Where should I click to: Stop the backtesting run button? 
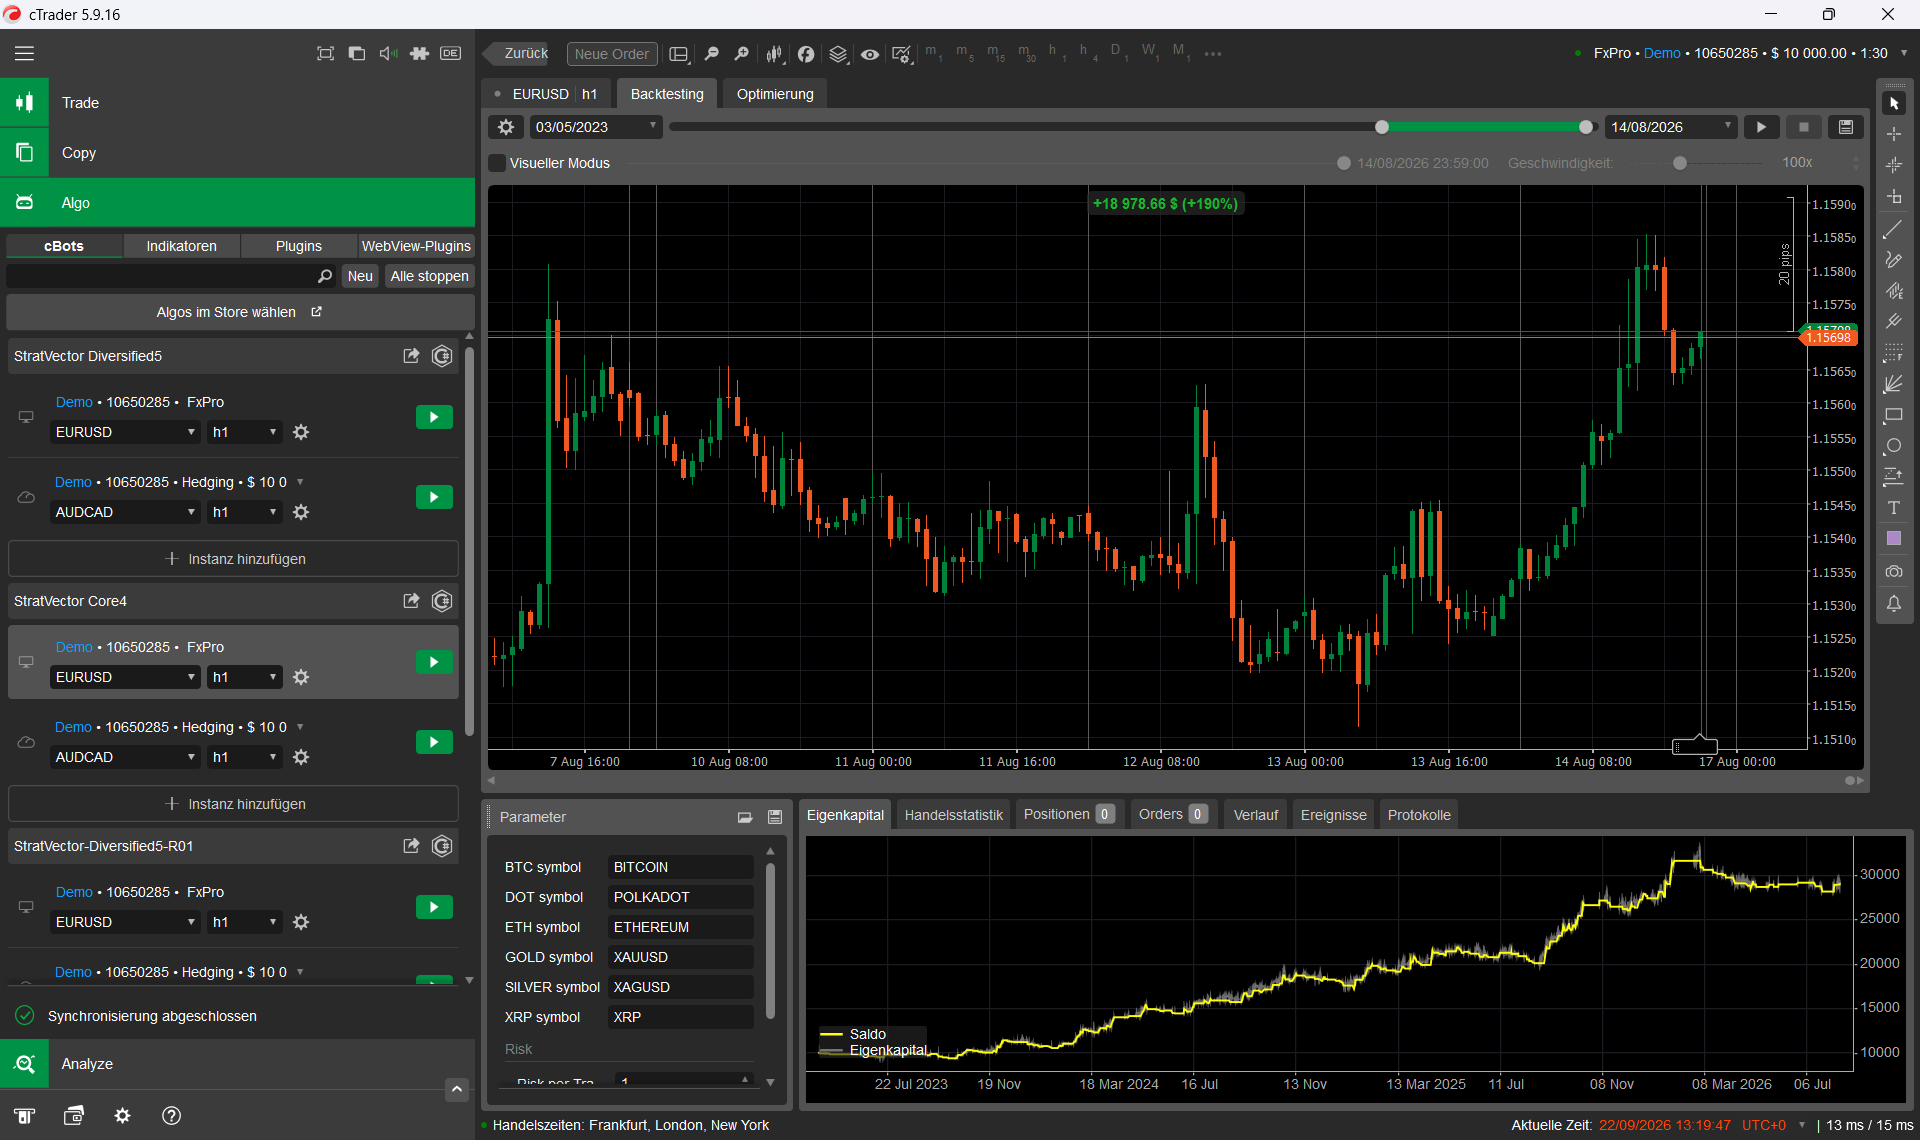pos(1804,127)
